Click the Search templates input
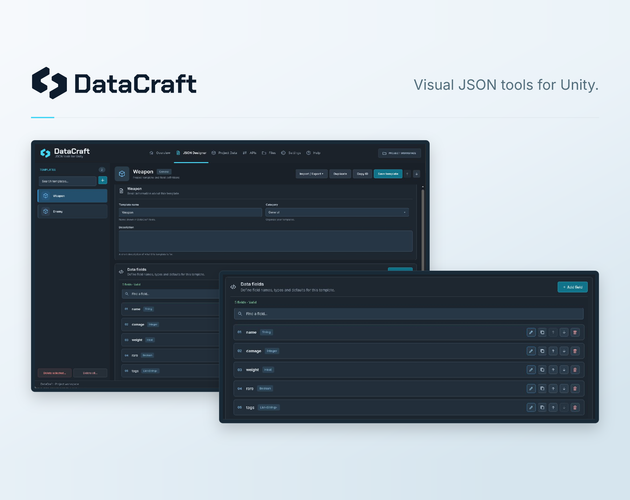The width and height of the screenshot is (630, 500). pyautogui.click(x=68, y=181)
